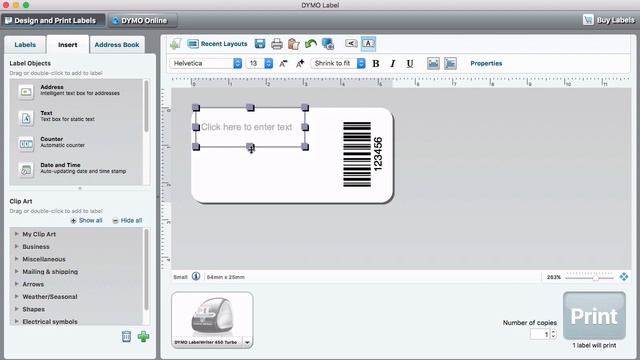Open the font size 13 dropdown
The width and height of the screenshot is (640, 360).
(268, 63)
